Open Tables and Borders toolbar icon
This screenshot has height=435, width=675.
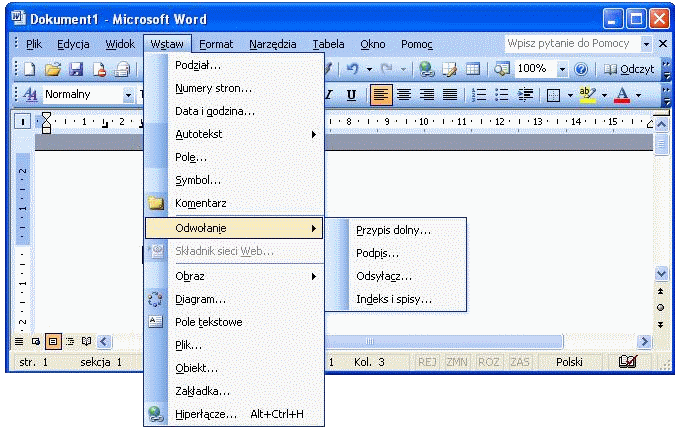coord(449,69)
